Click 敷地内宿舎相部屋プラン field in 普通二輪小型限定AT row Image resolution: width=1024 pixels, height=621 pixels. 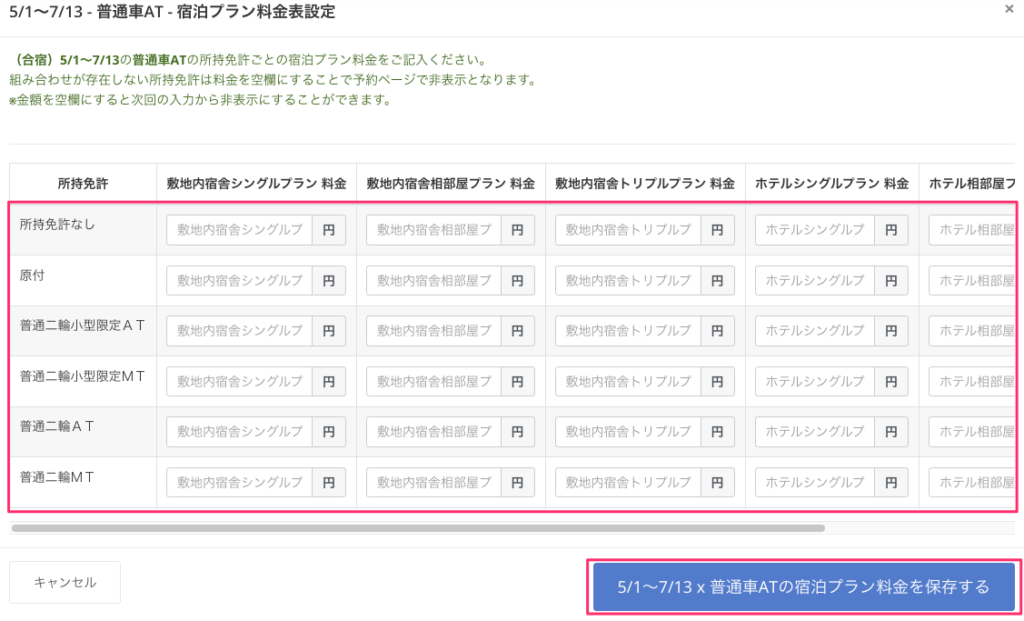tap(434, 331)
